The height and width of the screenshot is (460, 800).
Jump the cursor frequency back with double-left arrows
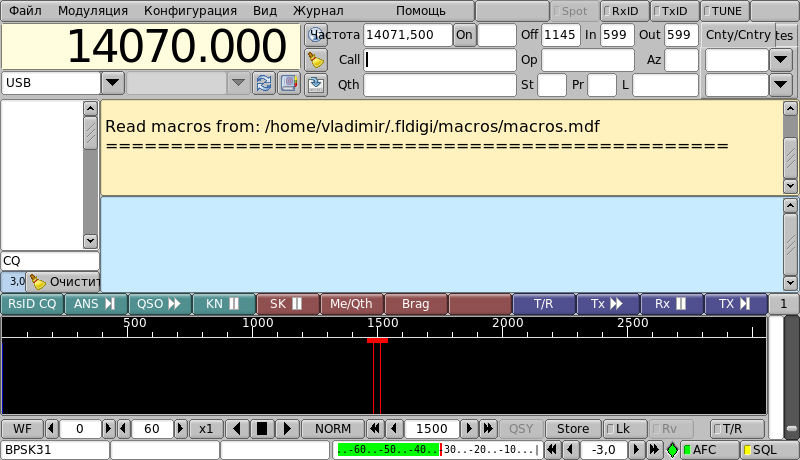[375, 429]
